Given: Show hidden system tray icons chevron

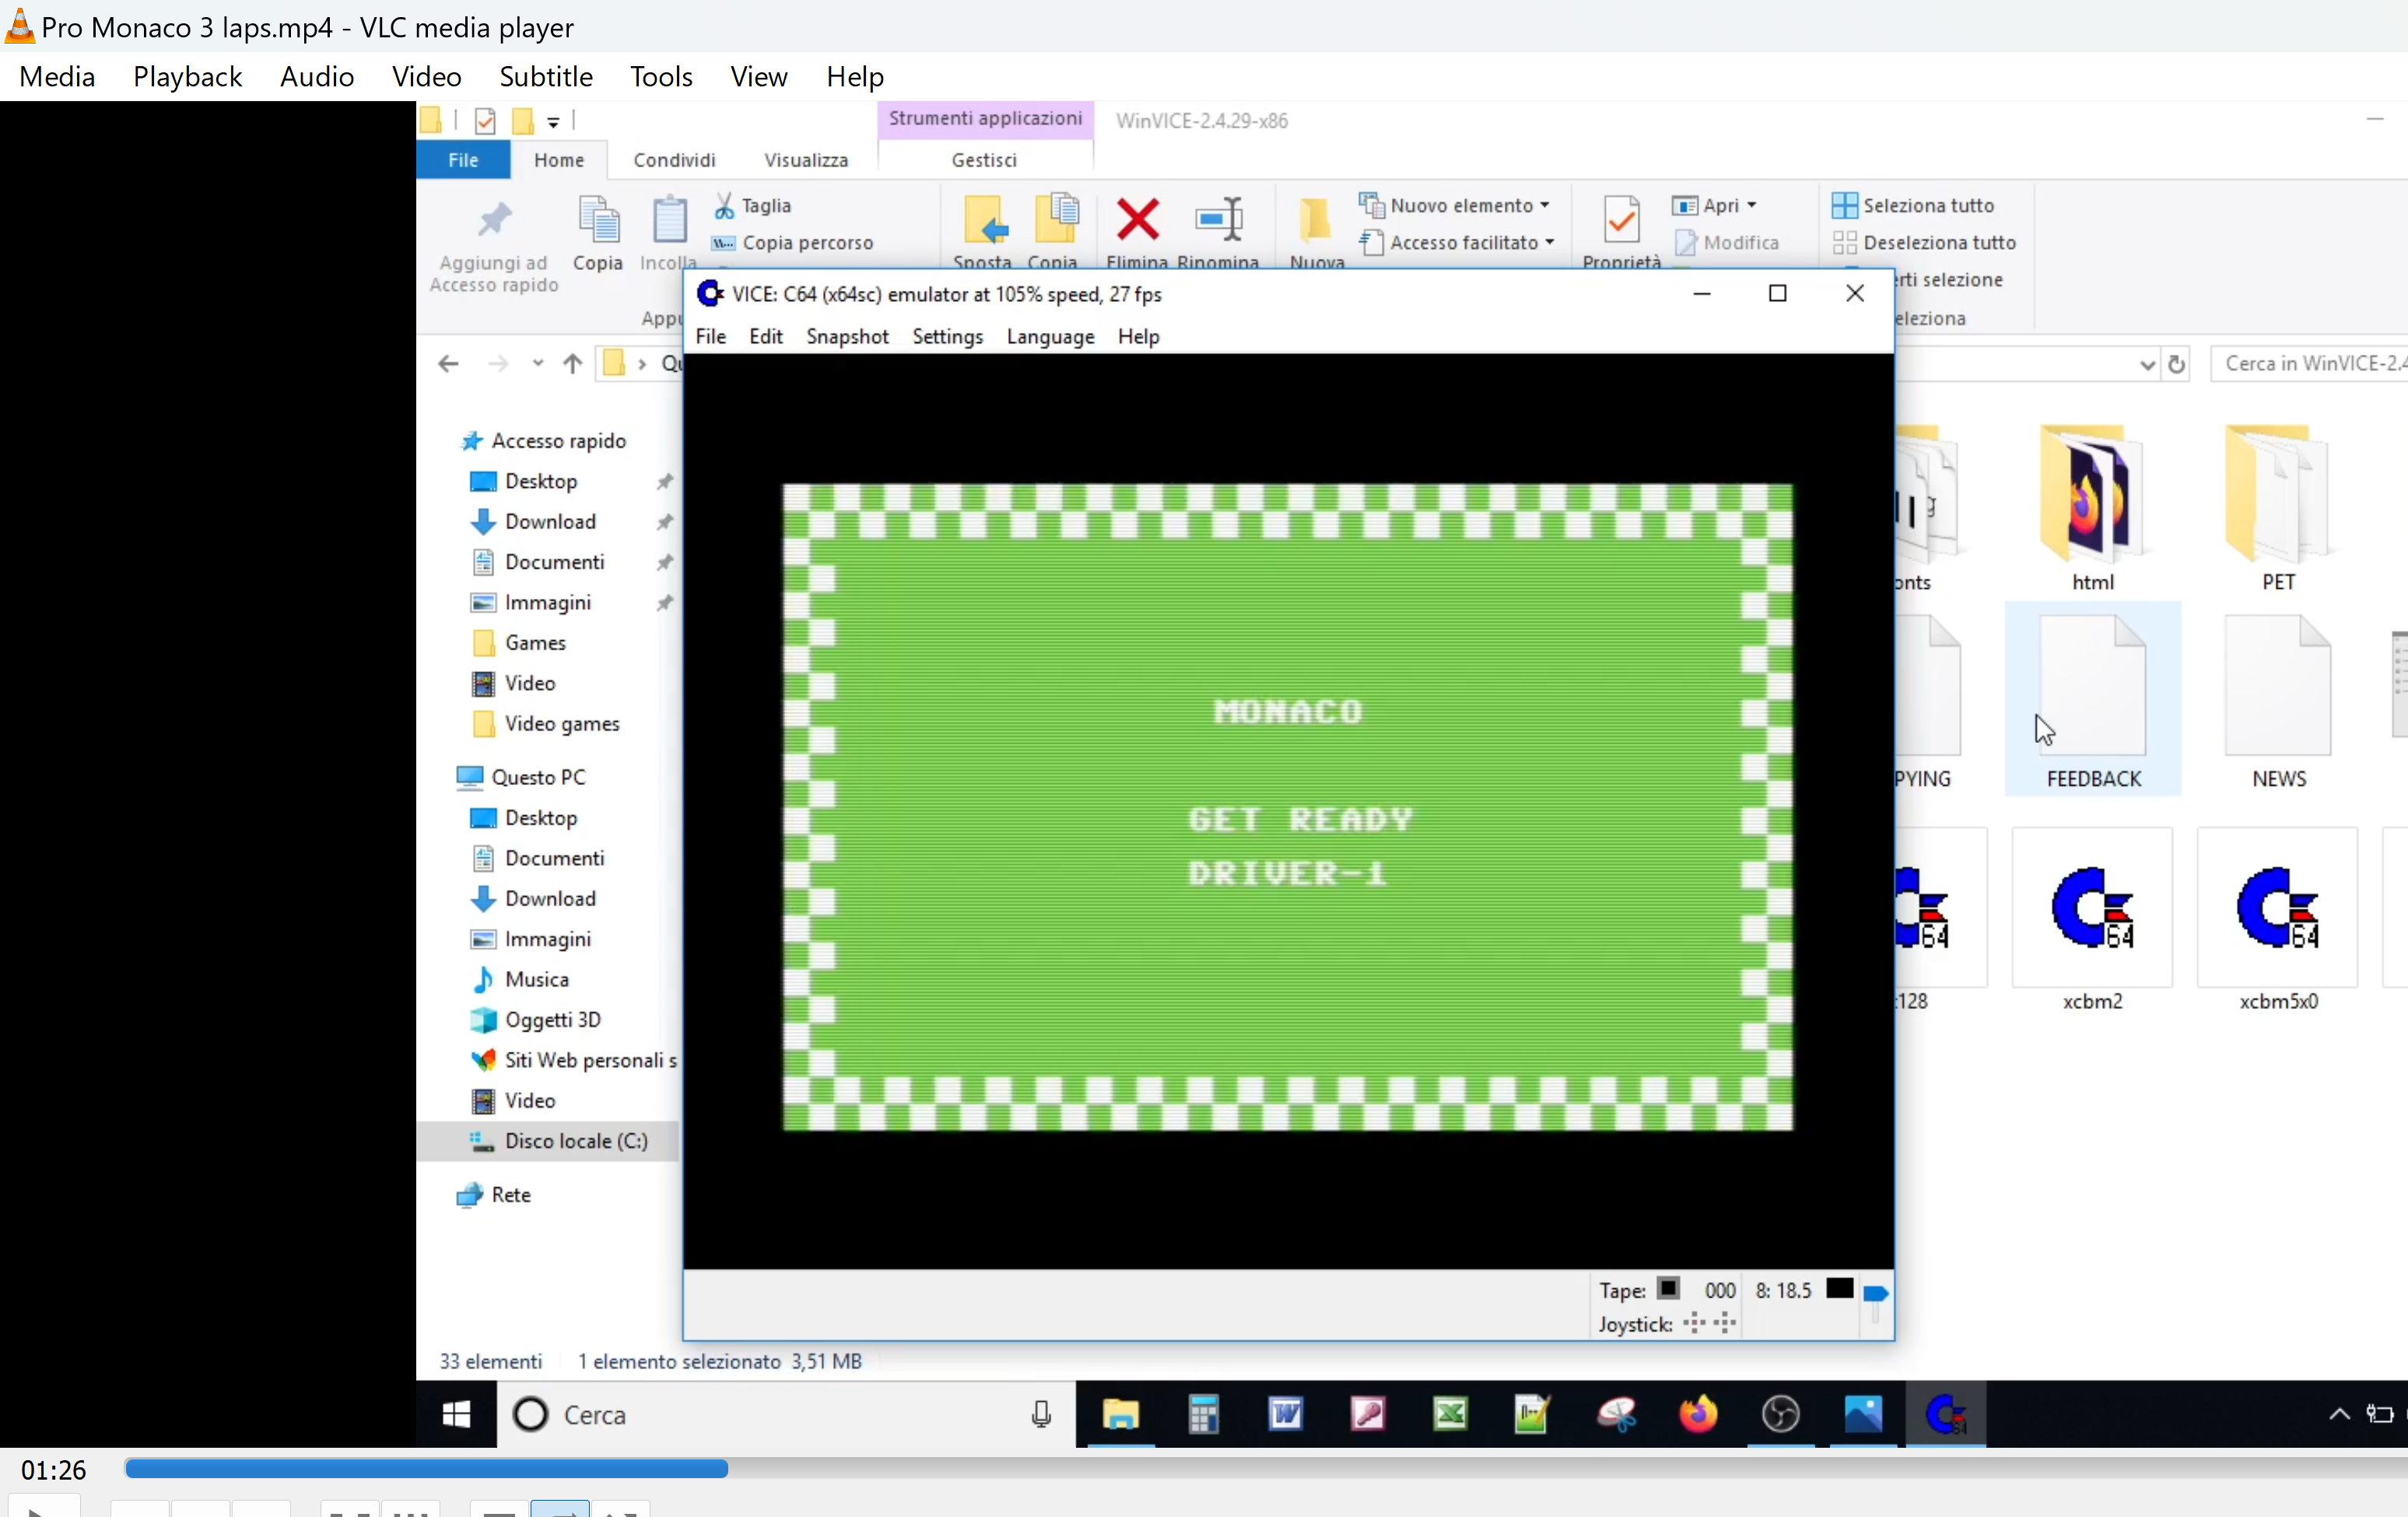Looking at the screenshot, I should click(2339, 1414).
